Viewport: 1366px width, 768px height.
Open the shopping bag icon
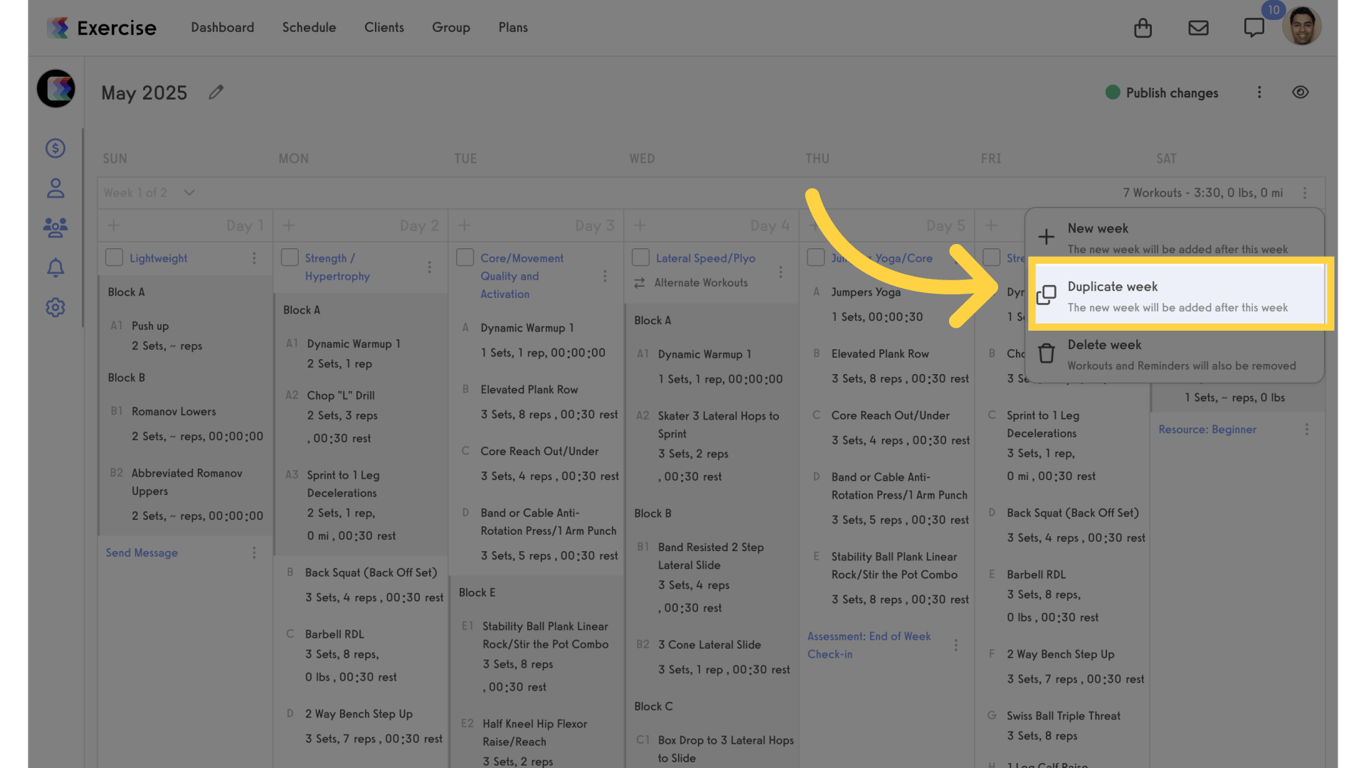(1143, 28)
